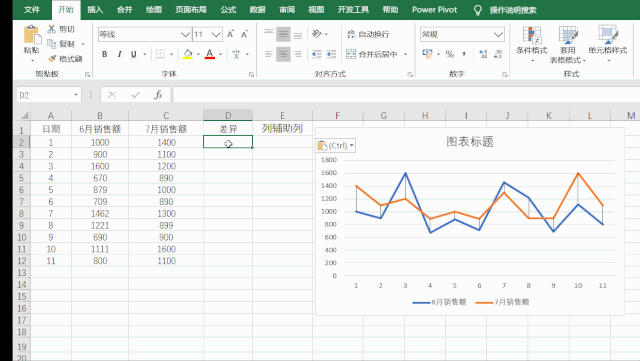Image resolution: width=640 pixels, height=361 pixels.
Task: Apply the red font color
Action: pyautogui.click(x=210, y=54)
